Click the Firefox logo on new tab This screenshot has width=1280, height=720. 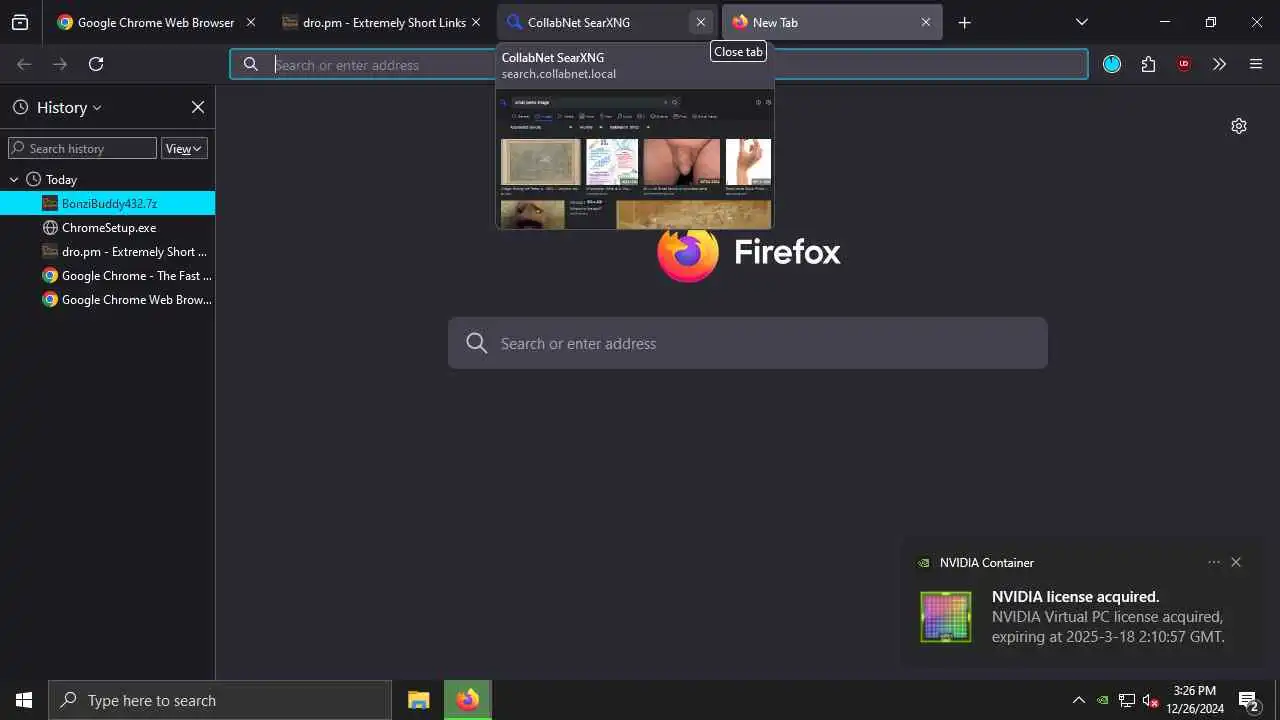pyautogui.click(x=688, y=252)
